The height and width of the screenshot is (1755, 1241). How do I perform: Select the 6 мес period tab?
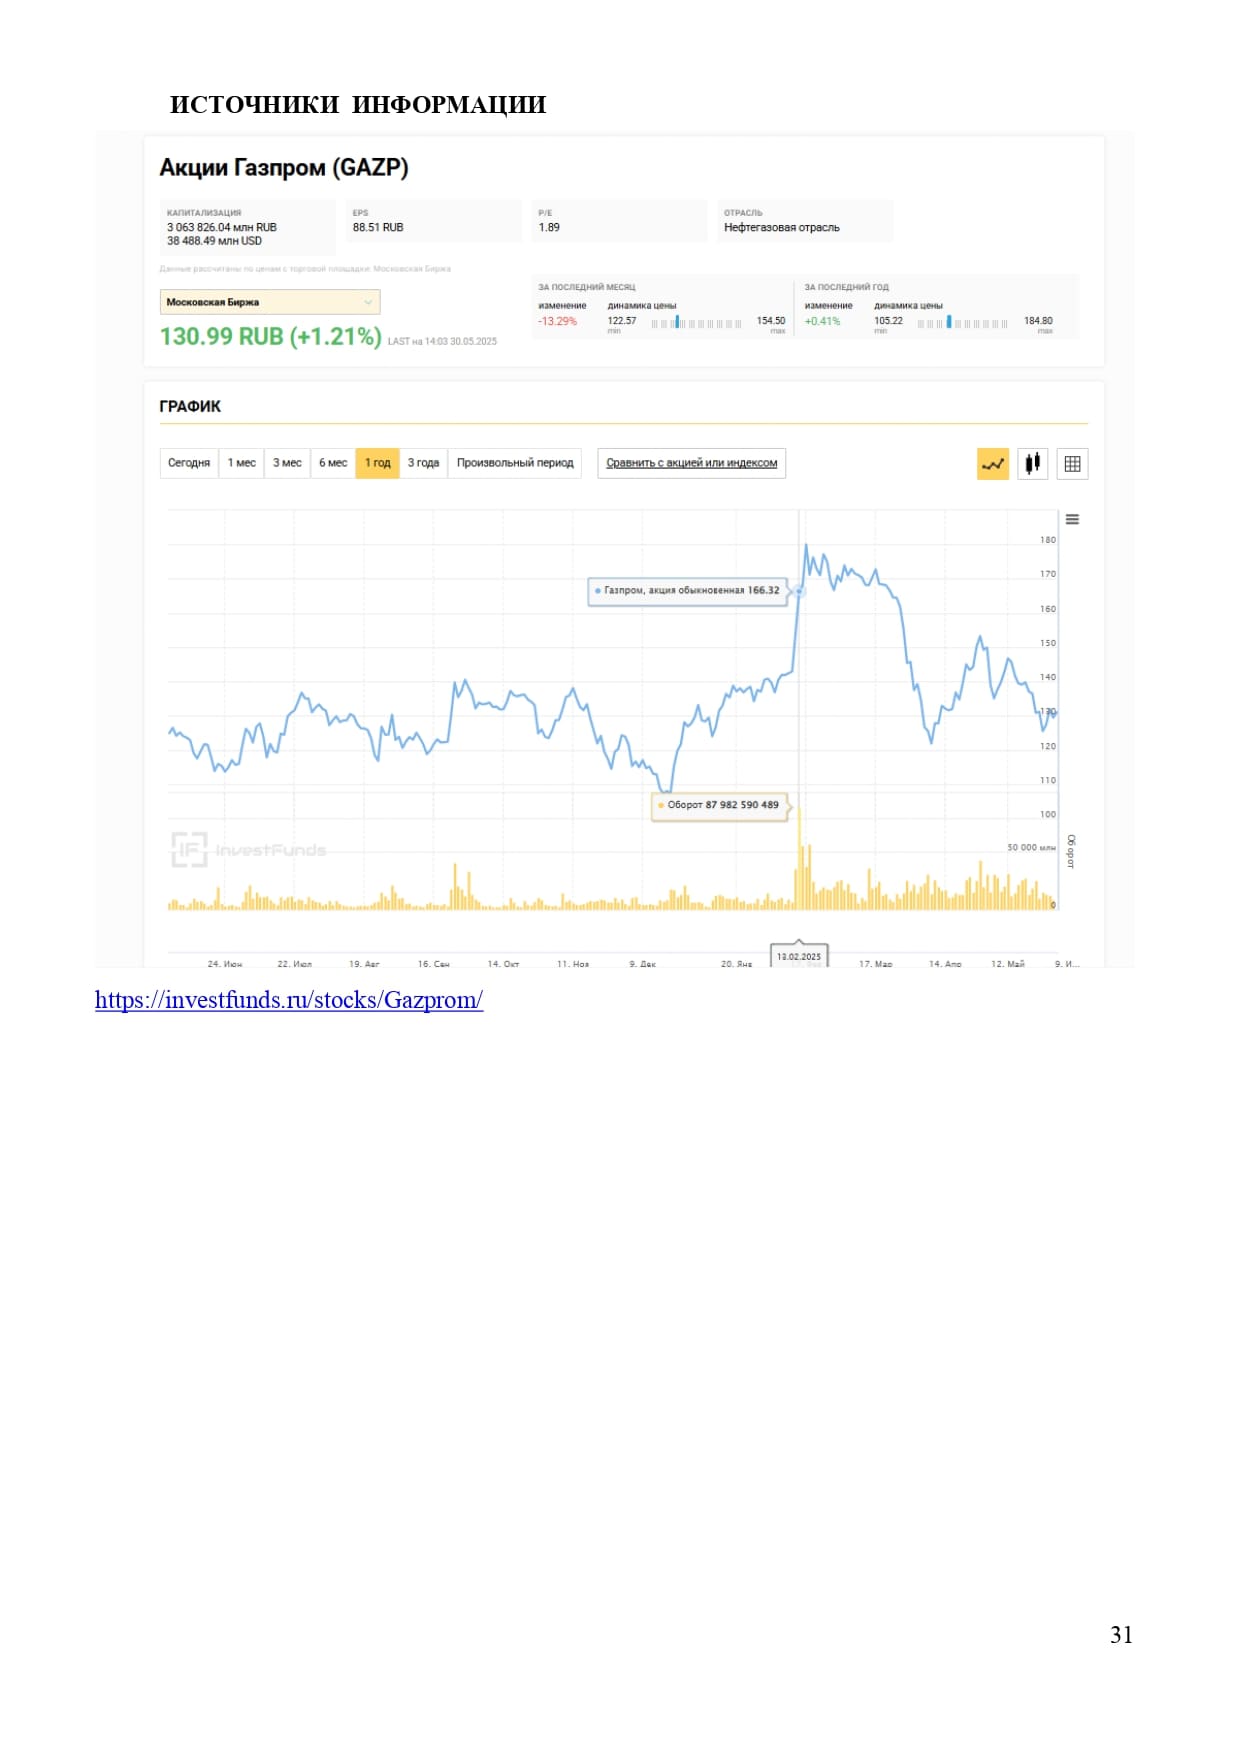tap(333, 463)
